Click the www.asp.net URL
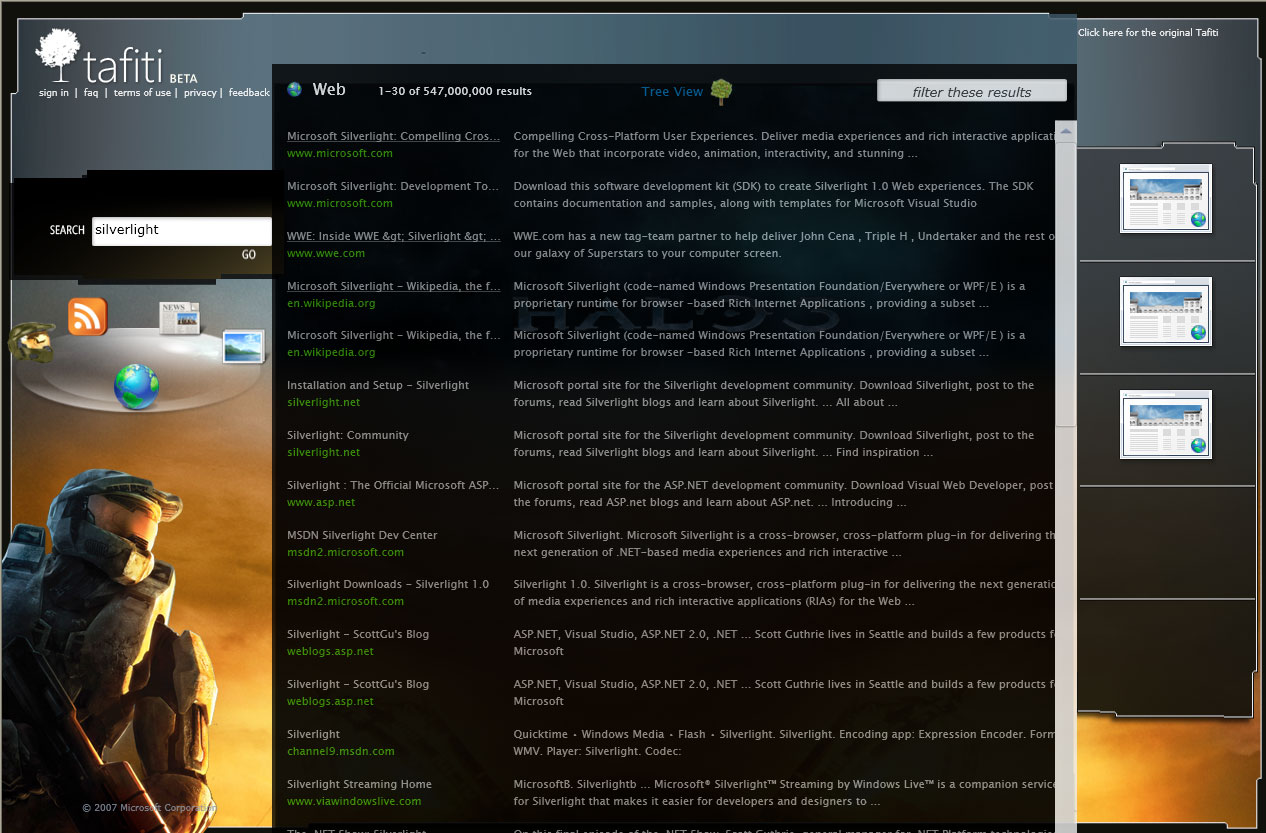 [321, 503]
